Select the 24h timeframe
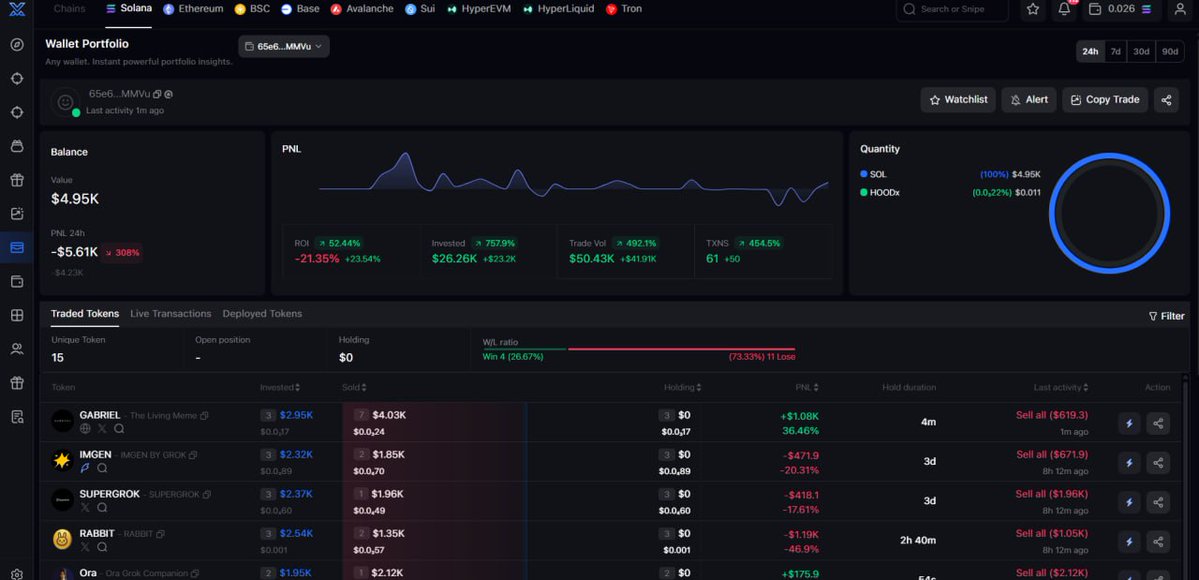 pyautogui.click(x=1090, y=51)
